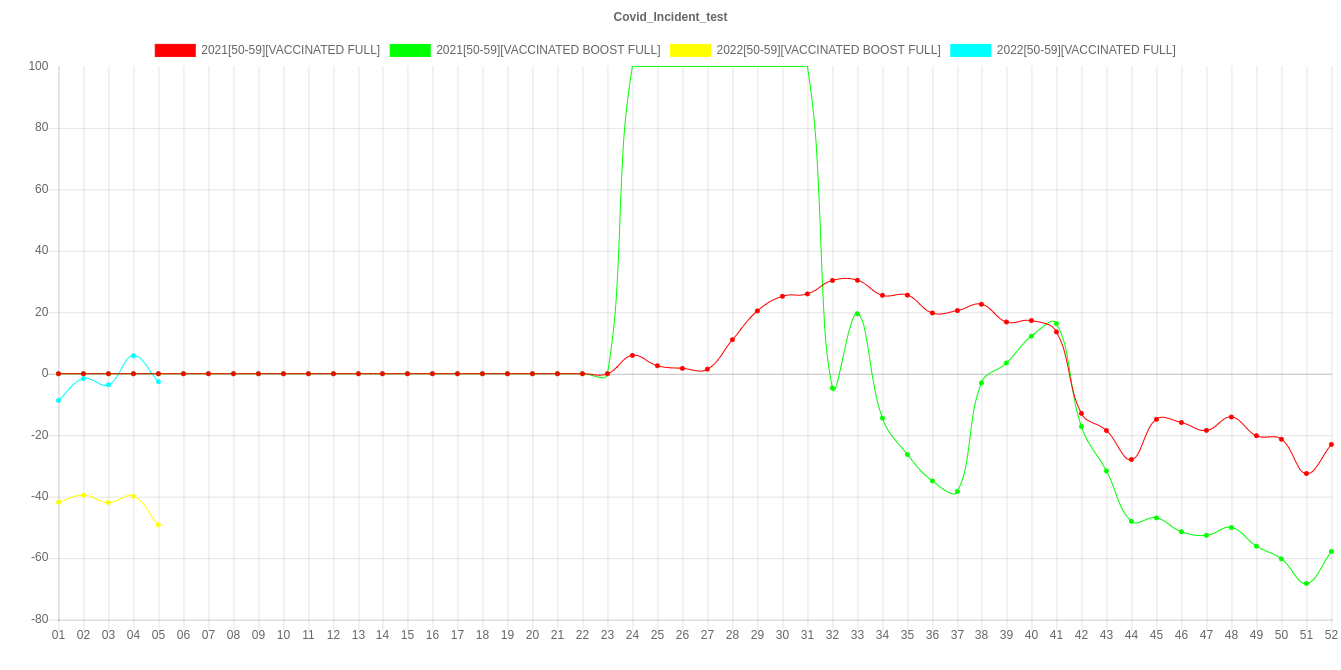
Task: Click the red 2021 VACCINATED FULL legend swatch
Action: pos(174,50)
